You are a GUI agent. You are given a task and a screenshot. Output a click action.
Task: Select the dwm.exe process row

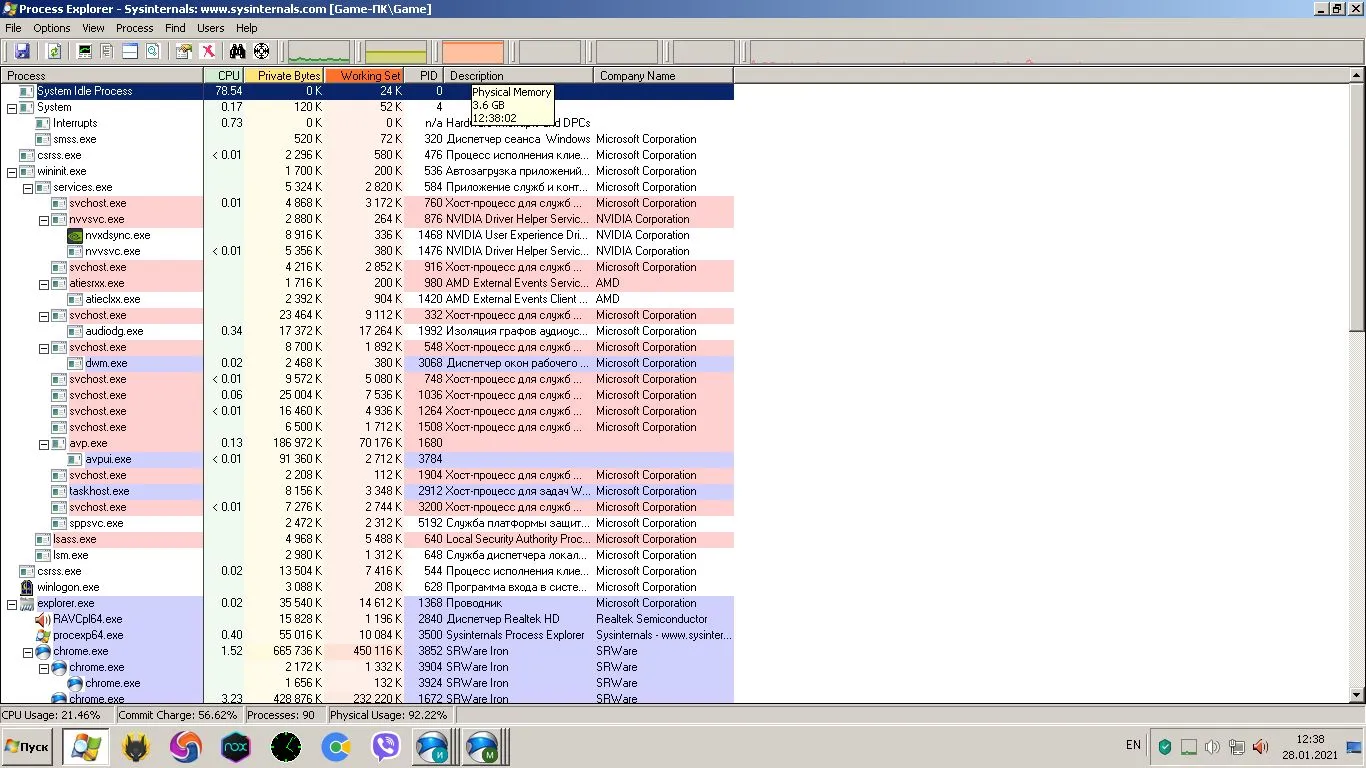point(367,363)
